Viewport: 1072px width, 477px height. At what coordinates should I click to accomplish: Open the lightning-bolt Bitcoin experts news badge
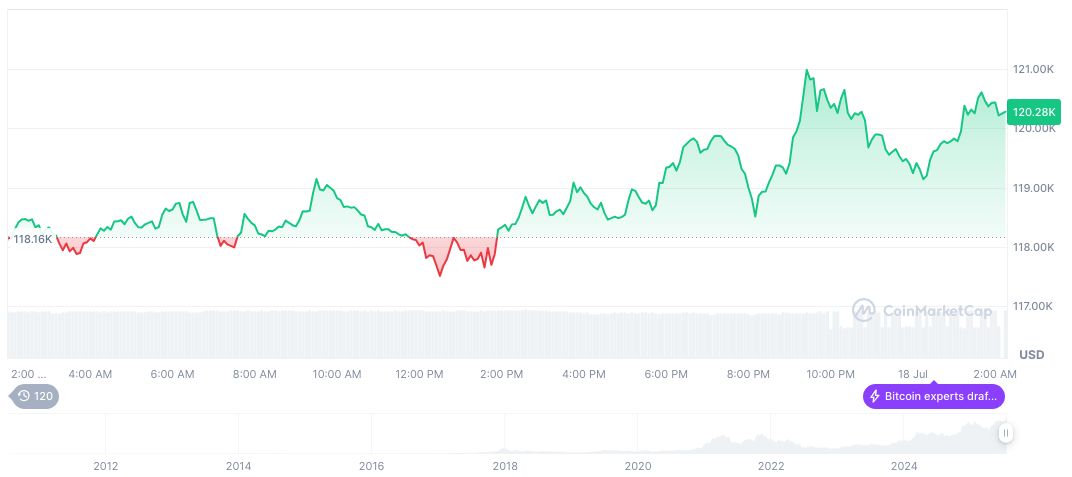pos(934,396)
